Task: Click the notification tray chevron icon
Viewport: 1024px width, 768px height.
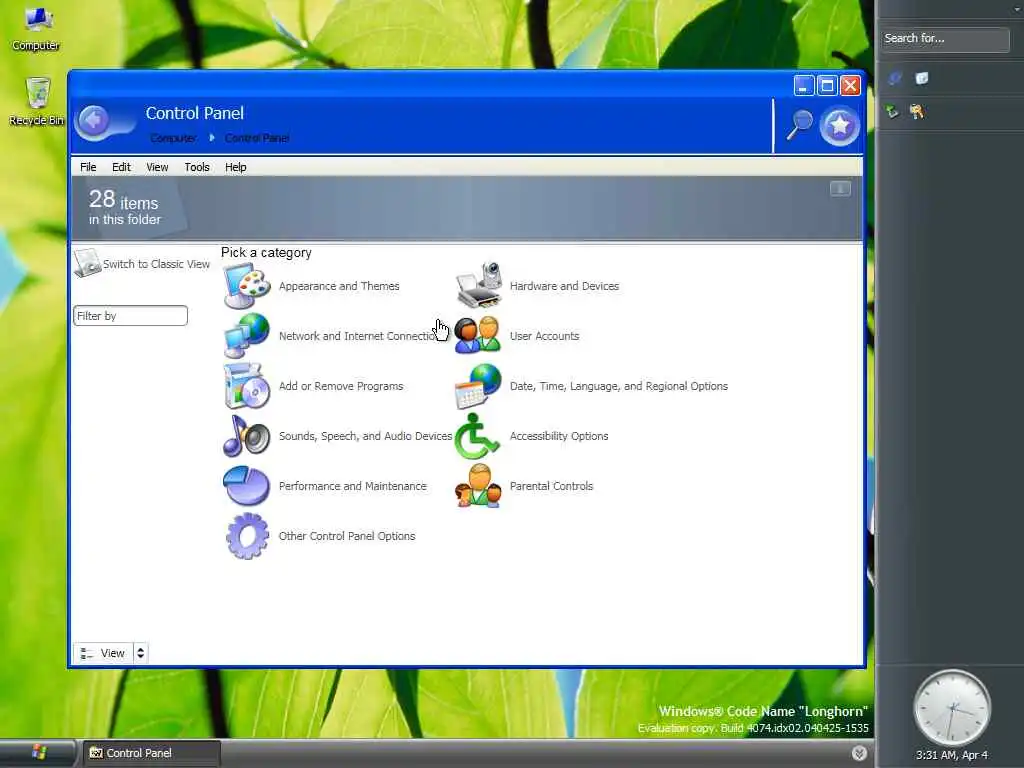Action: point(859,753)
